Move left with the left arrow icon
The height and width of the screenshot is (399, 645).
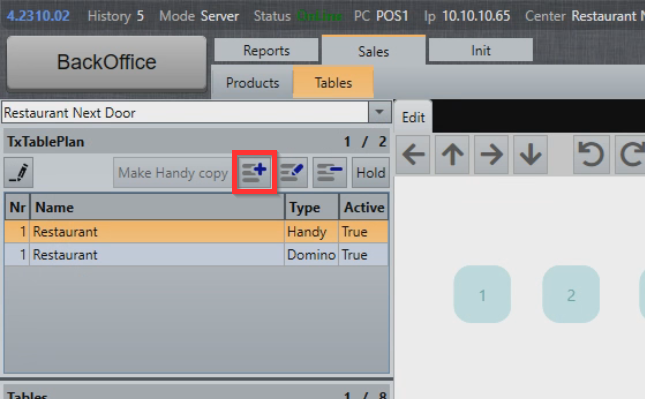click(413, 155)
